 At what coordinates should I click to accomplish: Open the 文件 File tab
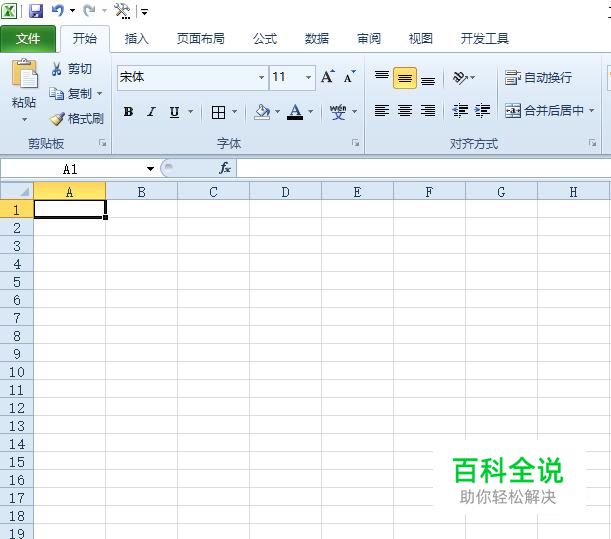pos(28,39)
